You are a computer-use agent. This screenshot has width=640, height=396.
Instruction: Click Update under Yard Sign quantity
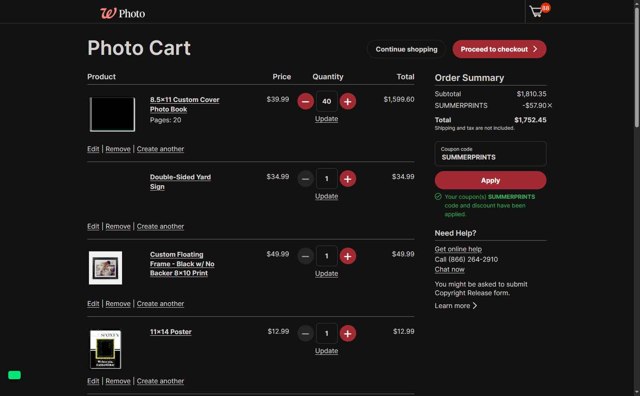click(327, 196)
